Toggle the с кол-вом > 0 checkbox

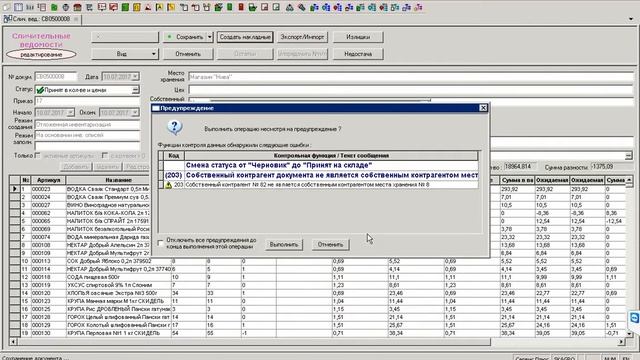105,156
